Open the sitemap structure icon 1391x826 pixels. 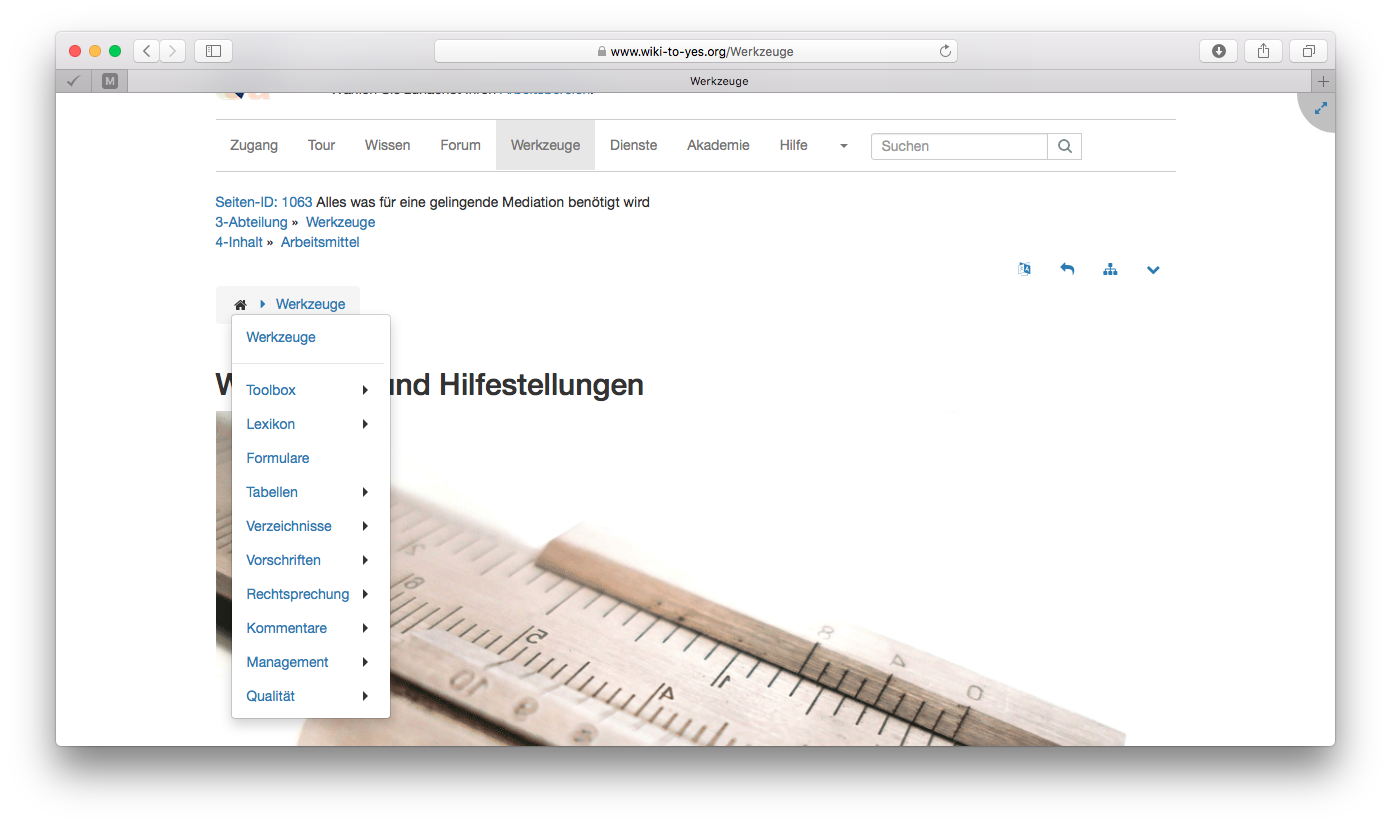tap(1110, 269)
